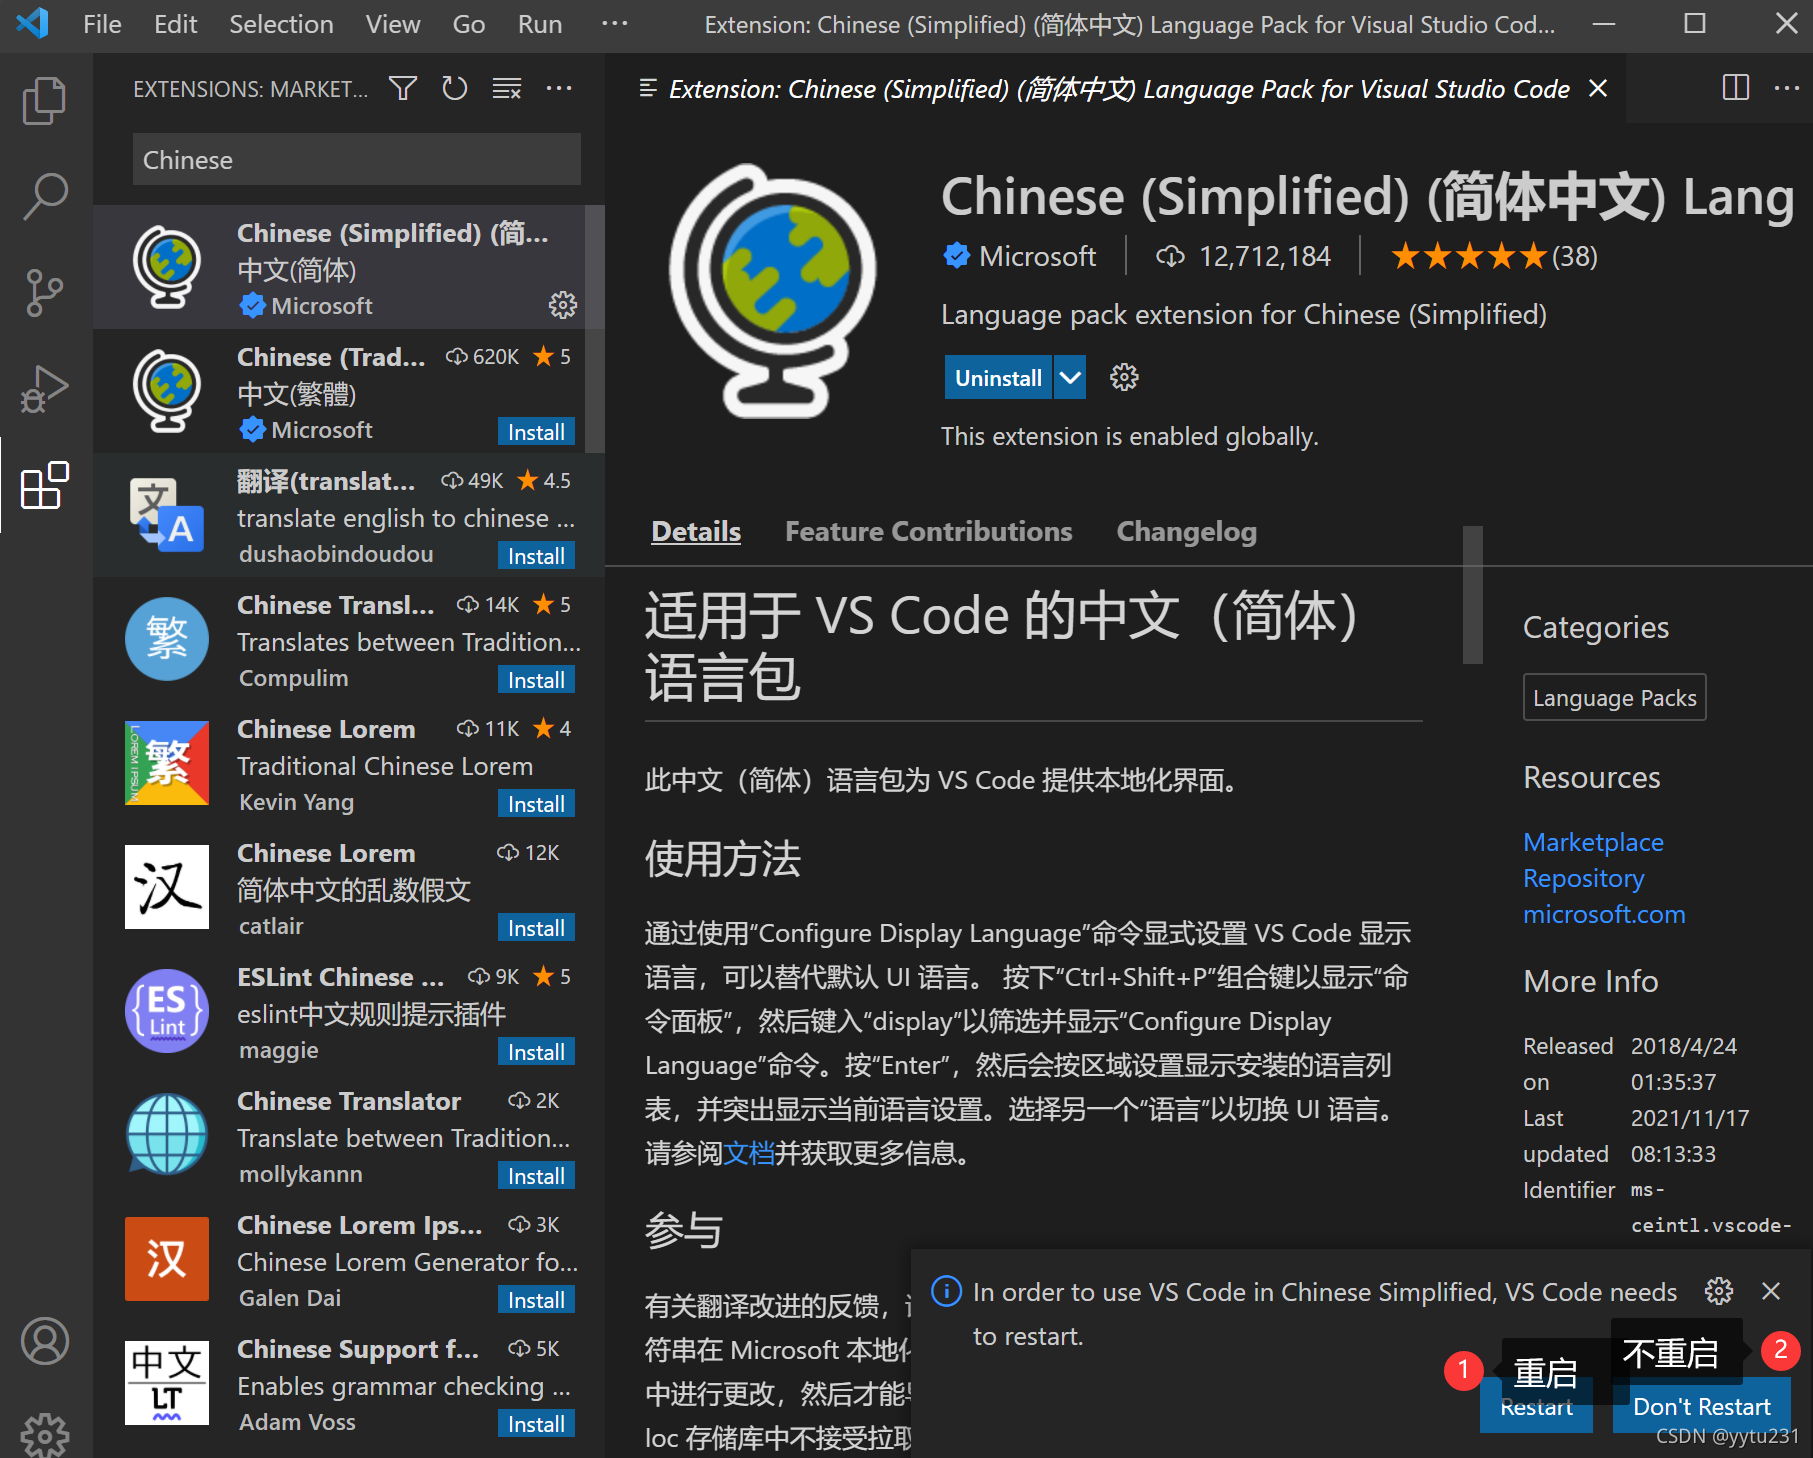Uninstall the Chinese Simplified language pack
The height and width of the screenshot is (1458, 1813).
click(x=998, y=377)
